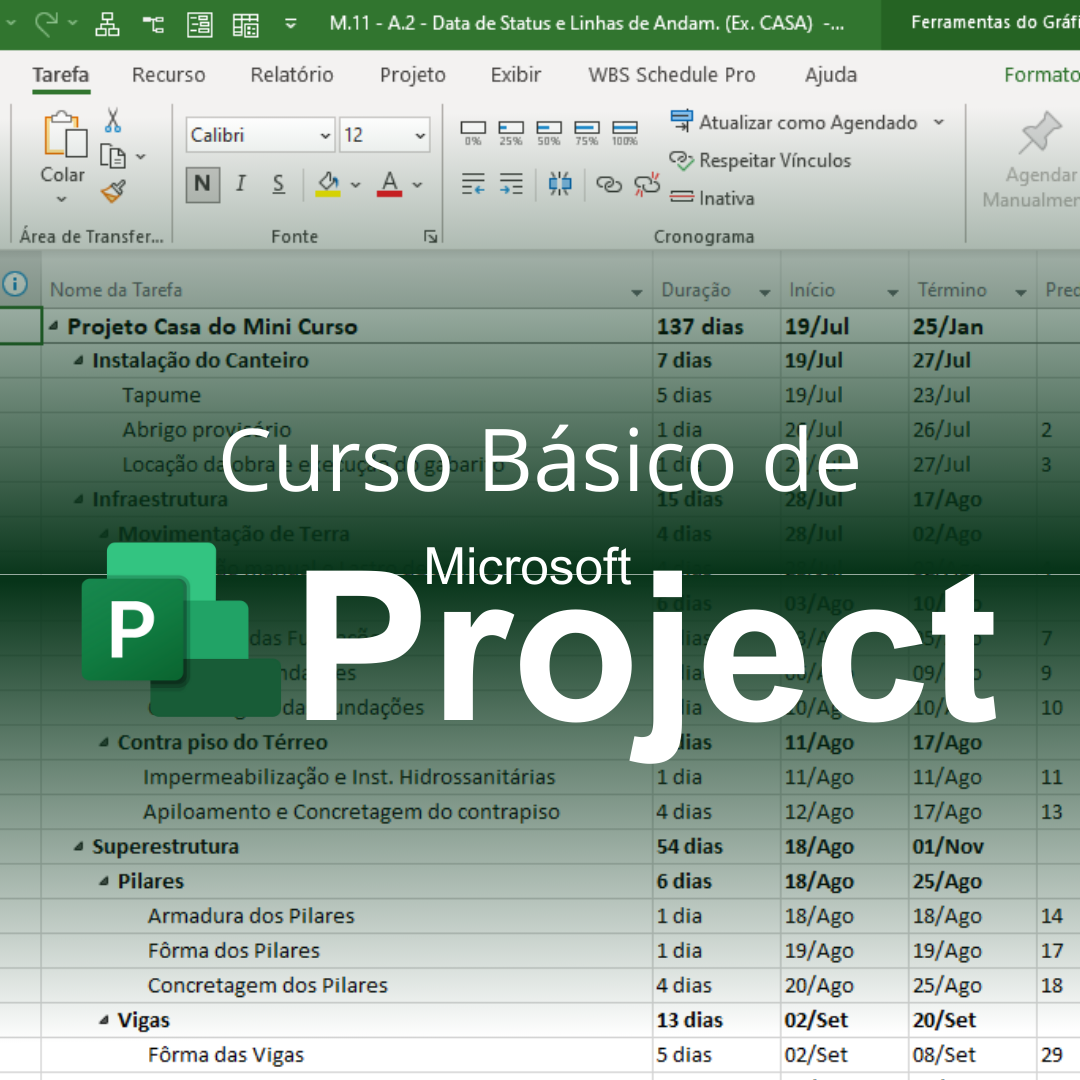The image size is (1080, 1080).
Task: Click the Split Task icon
Action: [x=560, y=184]
